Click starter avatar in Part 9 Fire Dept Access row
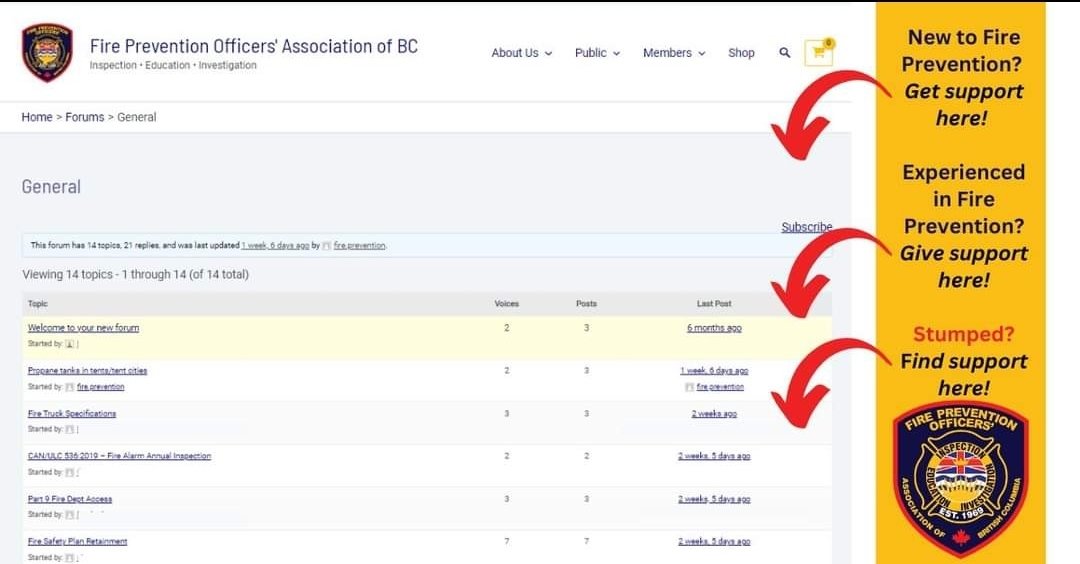 tap(70, 514)
